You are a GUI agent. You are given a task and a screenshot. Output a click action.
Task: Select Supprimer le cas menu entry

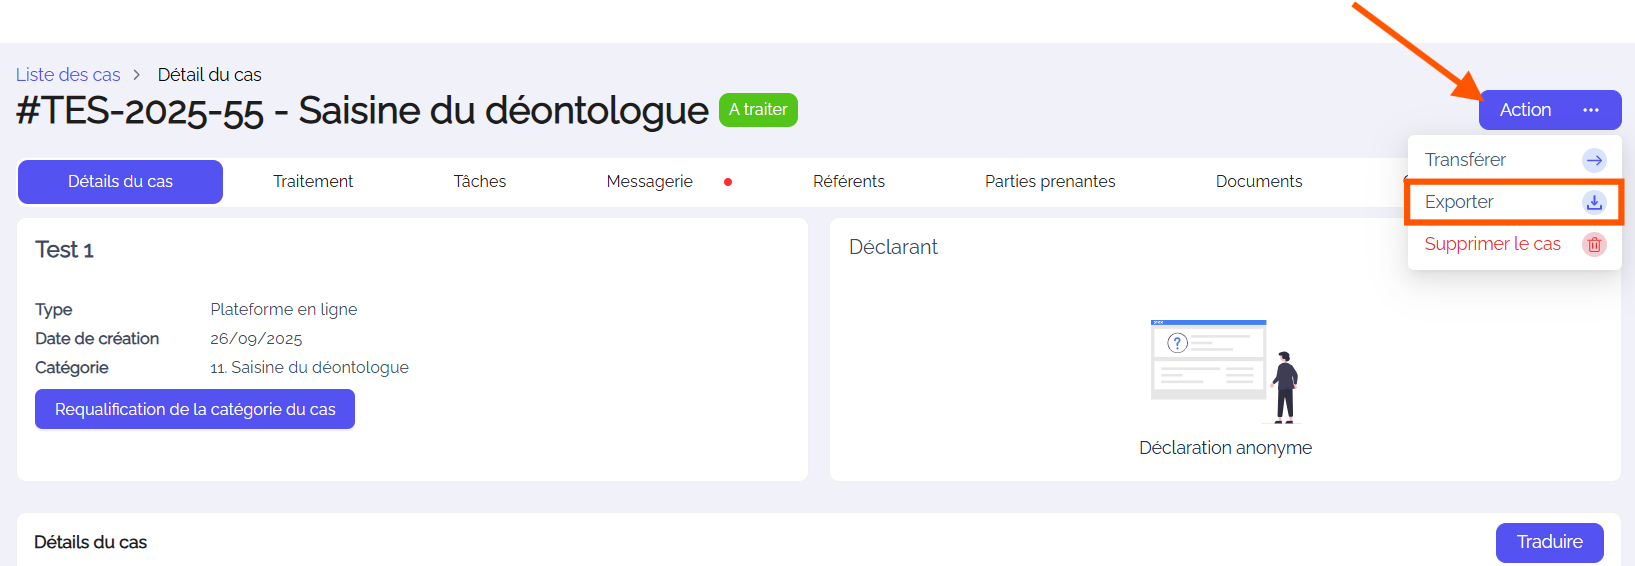point(1492,244)
